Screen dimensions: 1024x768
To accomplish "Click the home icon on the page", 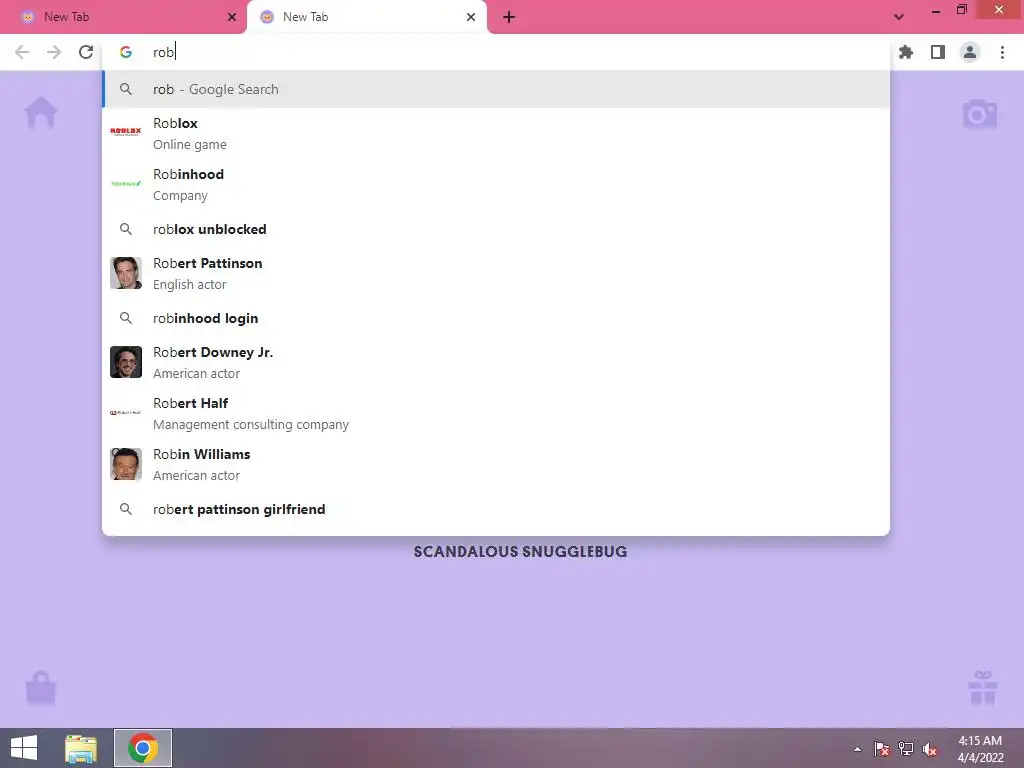I will click(40, 112).
